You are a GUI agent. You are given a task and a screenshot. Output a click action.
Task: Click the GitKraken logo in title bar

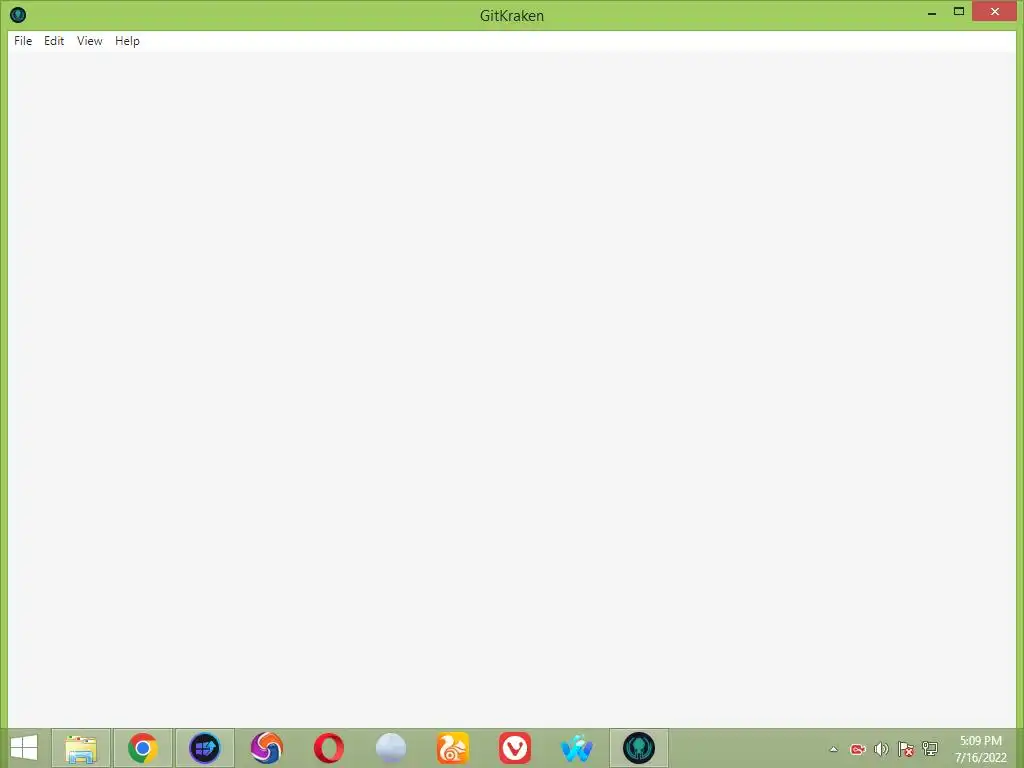coord(18,14)
